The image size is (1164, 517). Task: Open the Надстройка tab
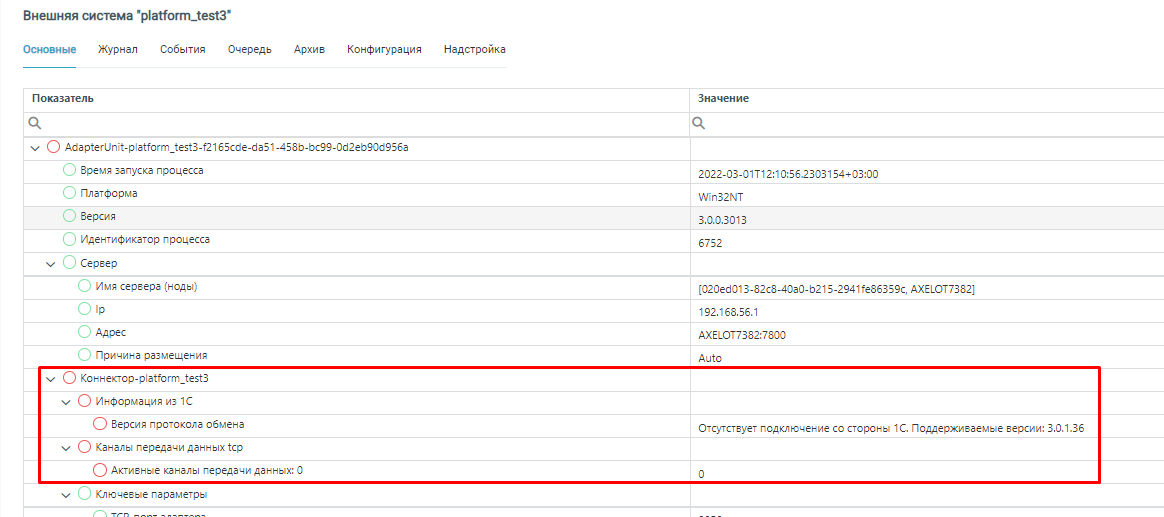tap(474, 49)
